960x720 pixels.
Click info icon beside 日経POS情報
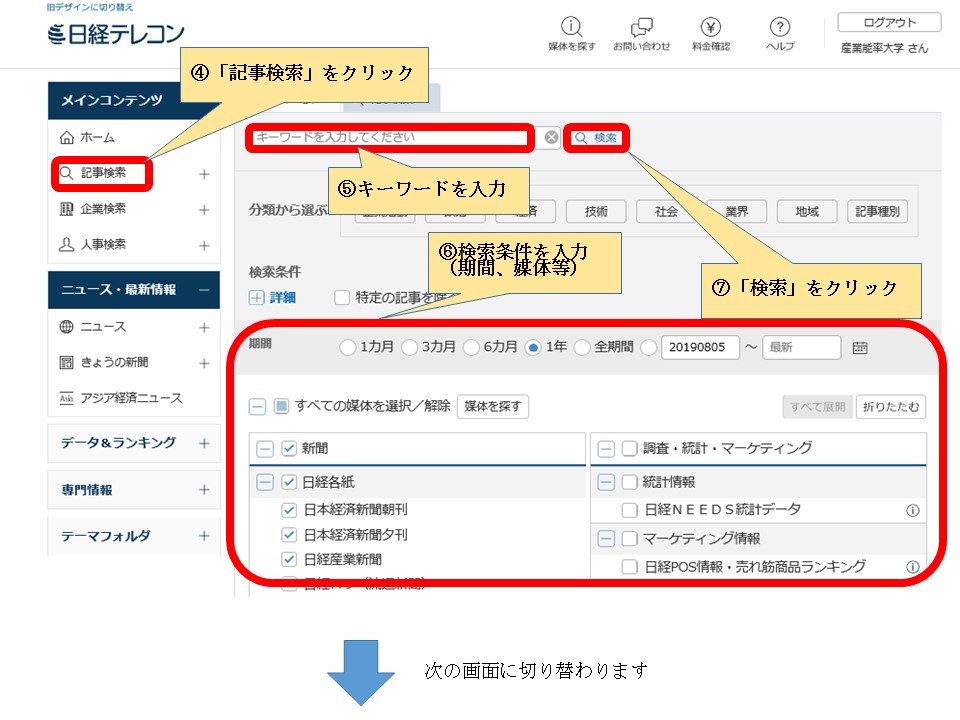912,567
